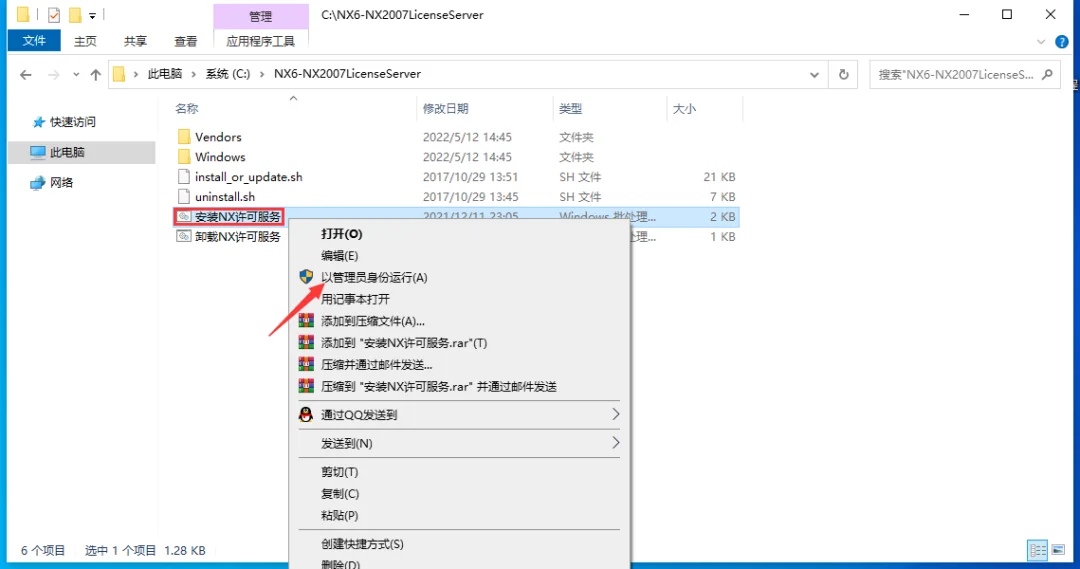1080x569 pixels.
Task: Click the Forward navigation arrow
Action: click(53, 74)
